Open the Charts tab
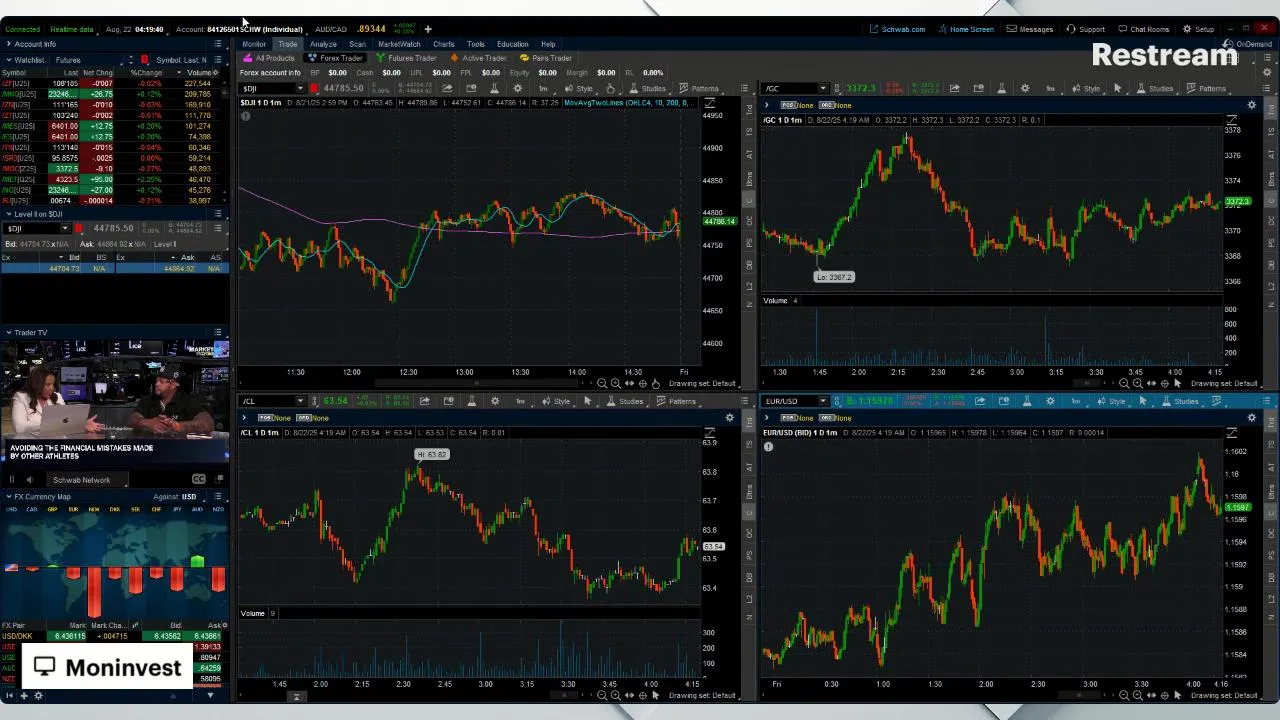Screen dimensions: 1280x720 tap(443, 44)
